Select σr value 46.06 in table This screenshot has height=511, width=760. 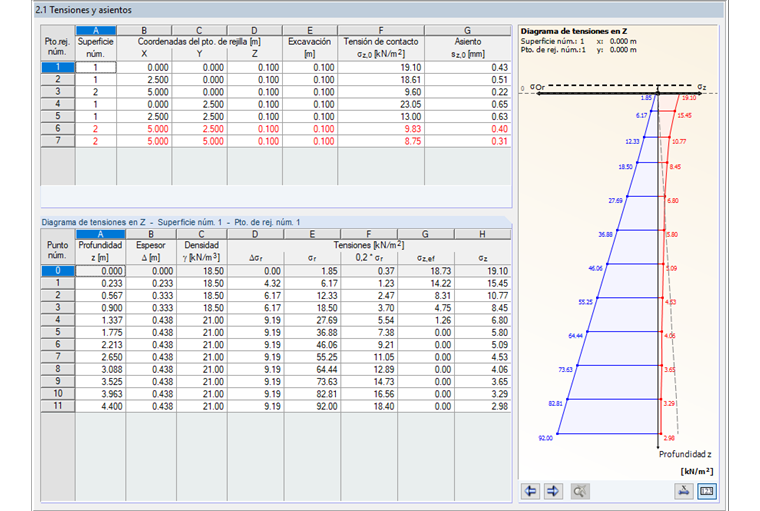[x=312, y=345]
